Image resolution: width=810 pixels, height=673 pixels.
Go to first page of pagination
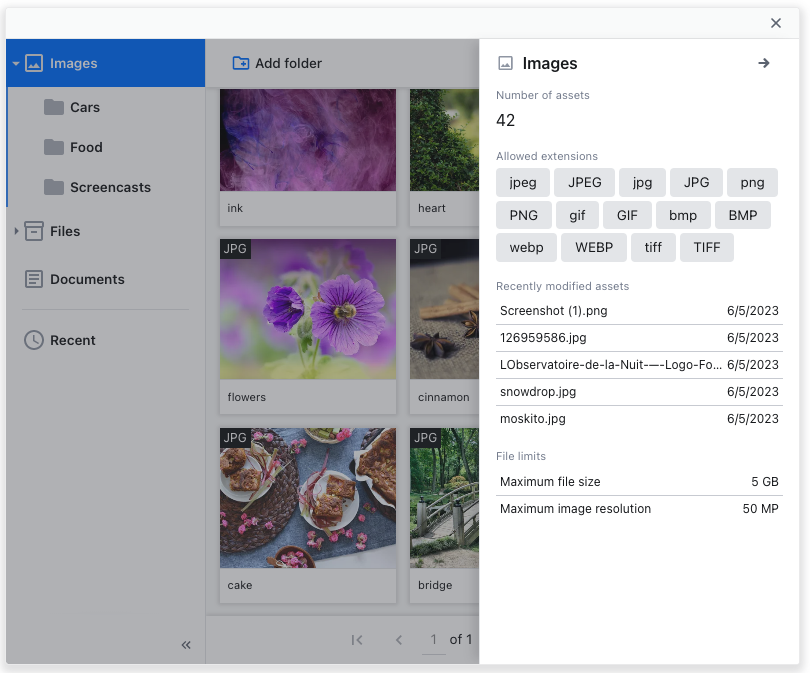[x=357, y=640]
